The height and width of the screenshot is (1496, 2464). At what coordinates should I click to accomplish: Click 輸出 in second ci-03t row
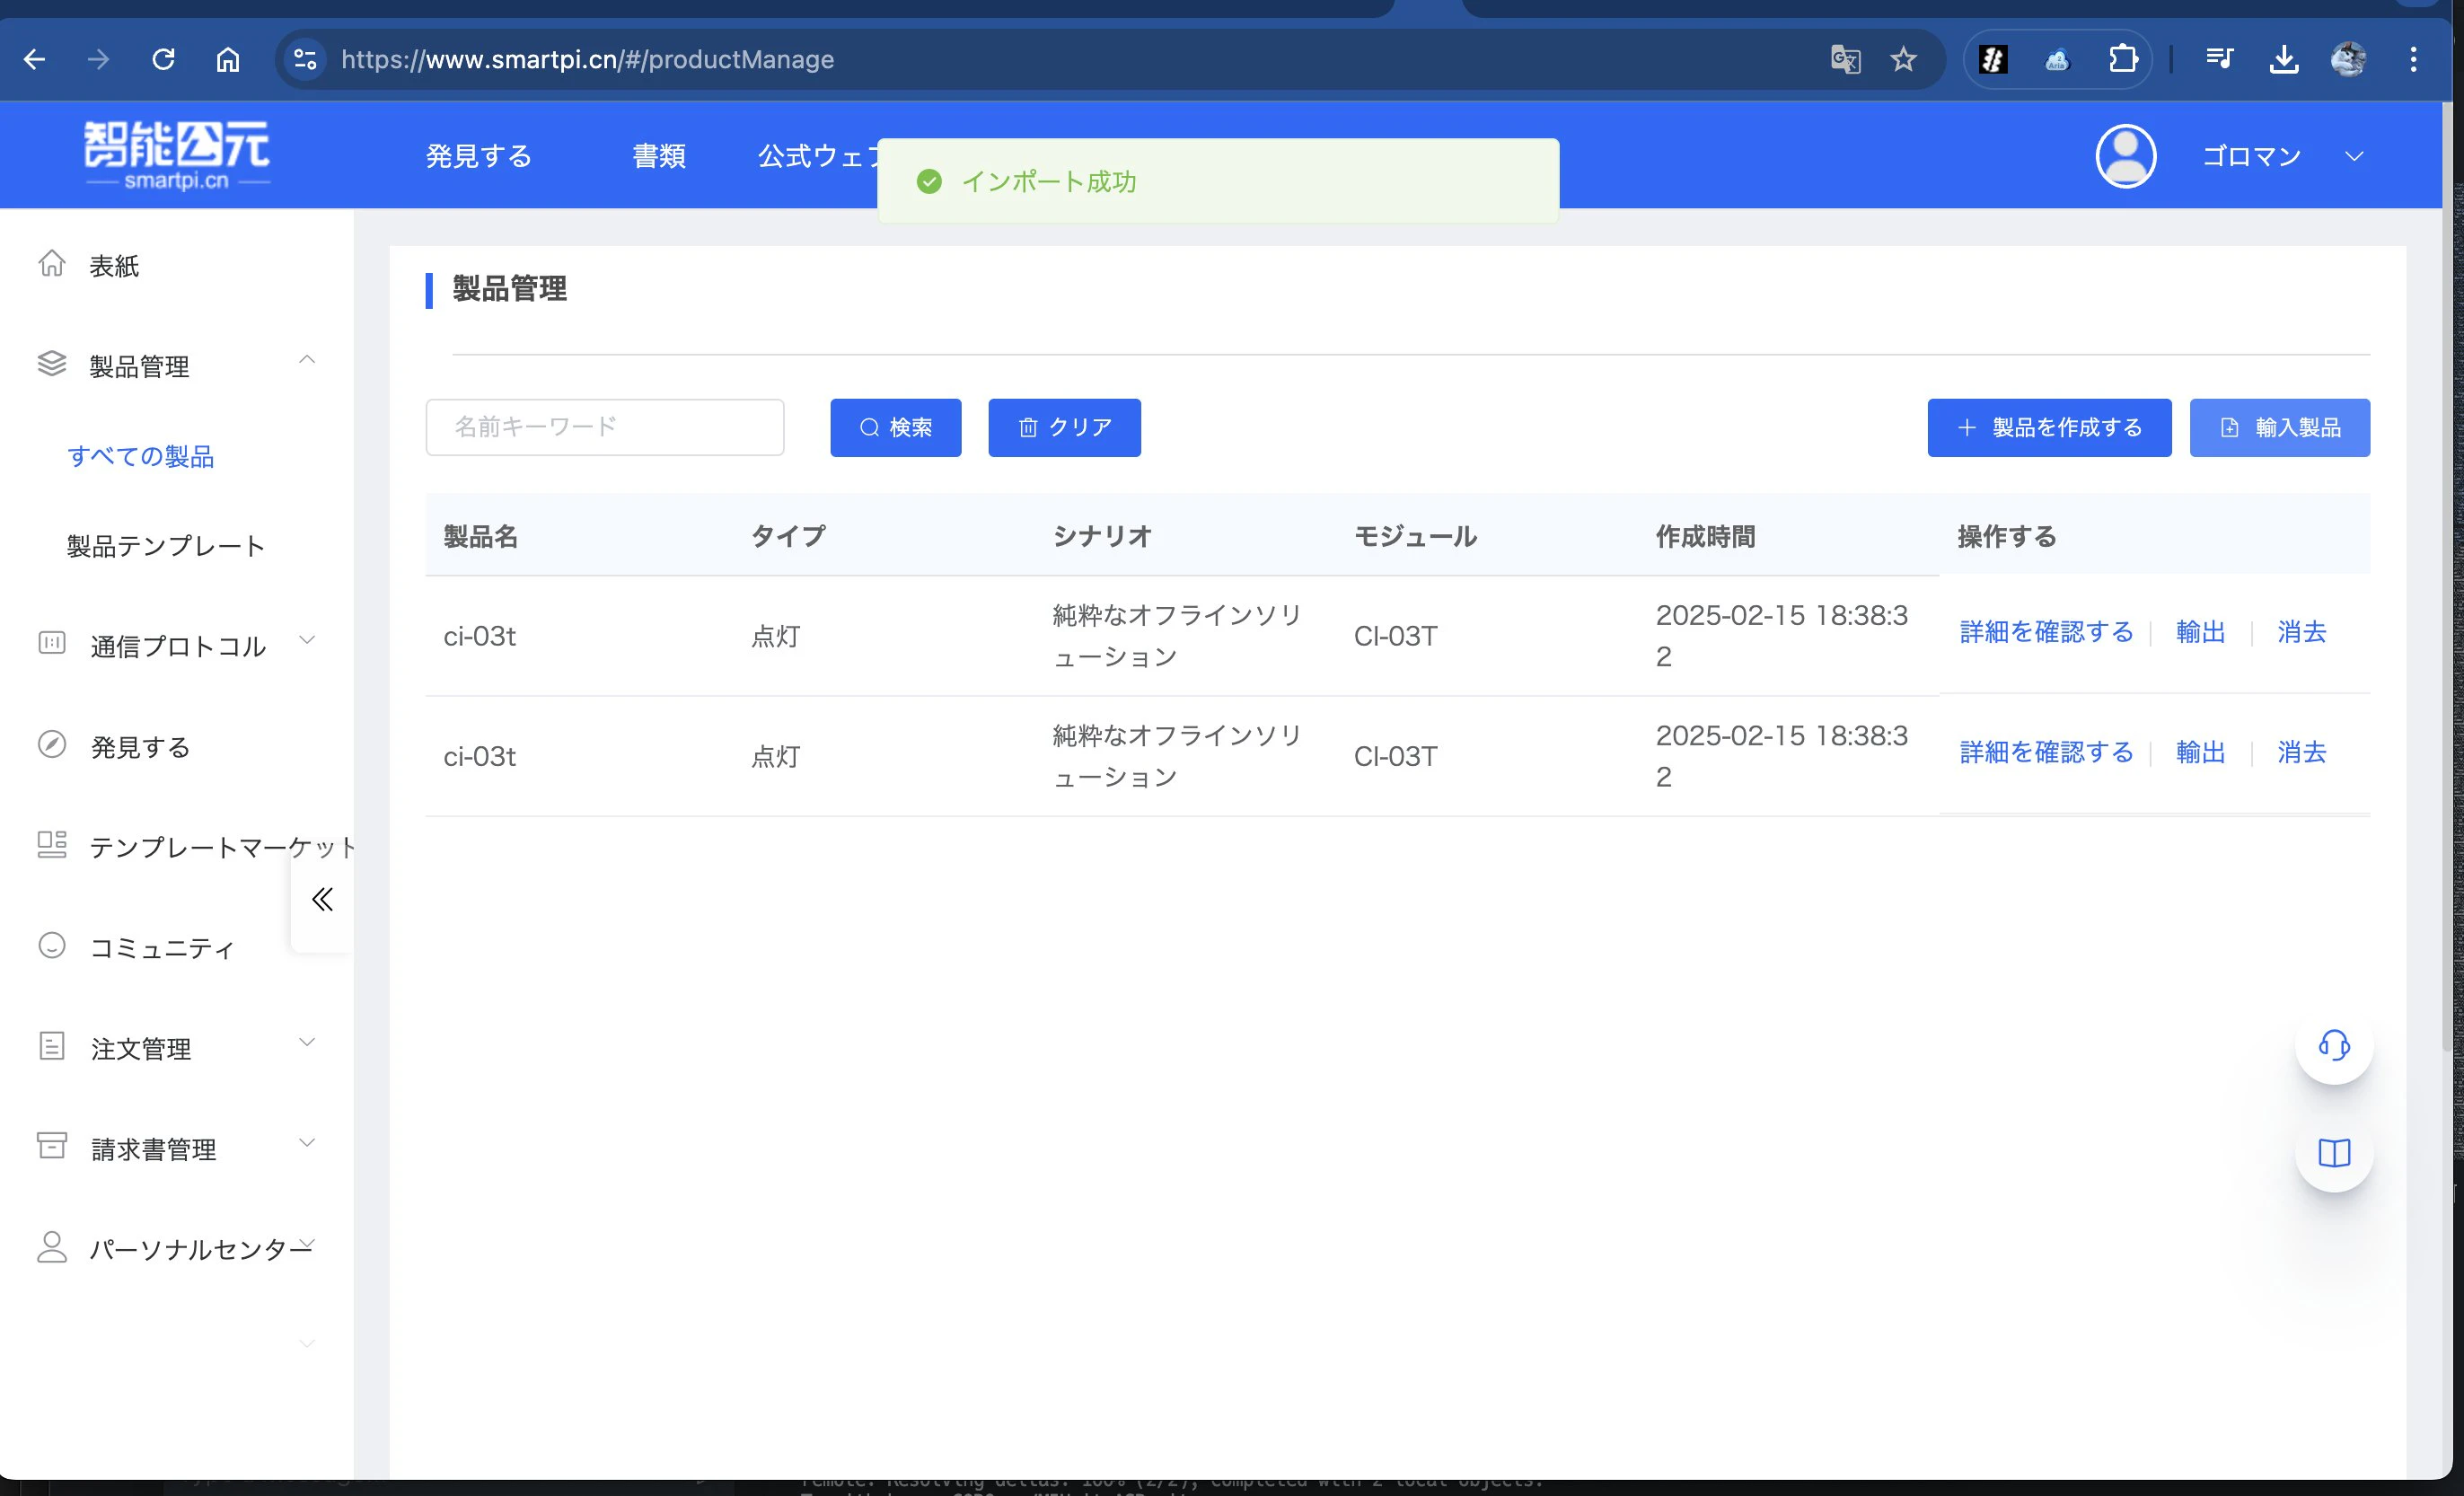point(2200,752)
